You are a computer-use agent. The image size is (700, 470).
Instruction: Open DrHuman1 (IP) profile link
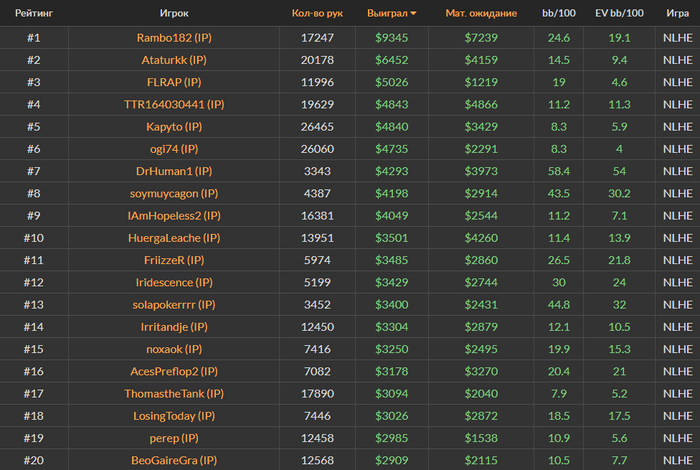pyautogui.click(x=174, y=171)
